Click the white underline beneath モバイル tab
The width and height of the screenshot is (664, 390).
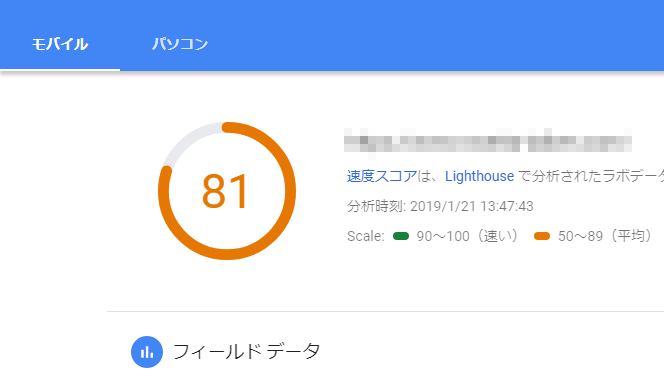(x=60, y=69)
